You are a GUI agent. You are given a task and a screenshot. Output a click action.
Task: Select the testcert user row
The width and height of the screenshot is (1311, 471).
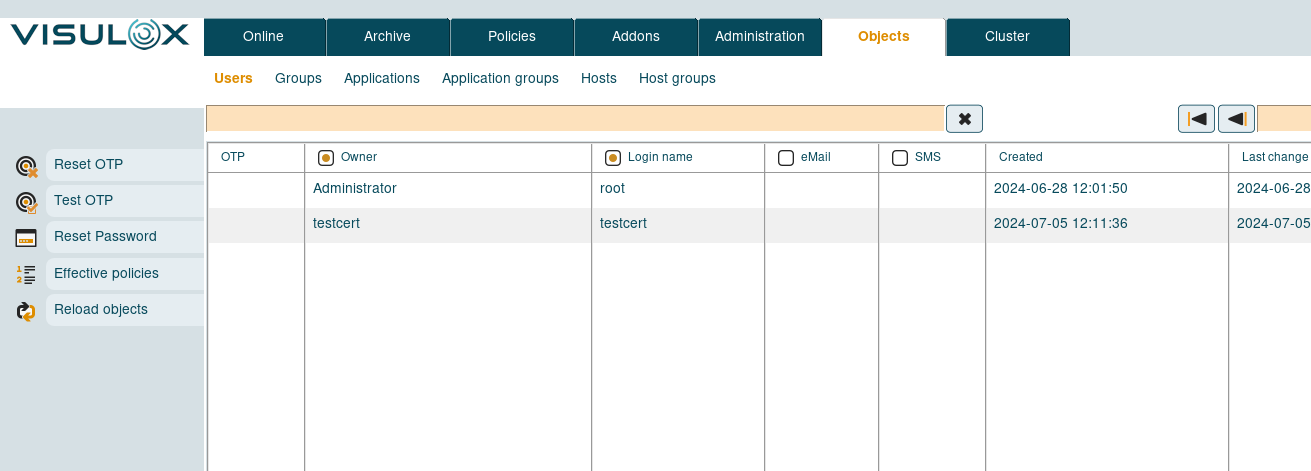336,224
